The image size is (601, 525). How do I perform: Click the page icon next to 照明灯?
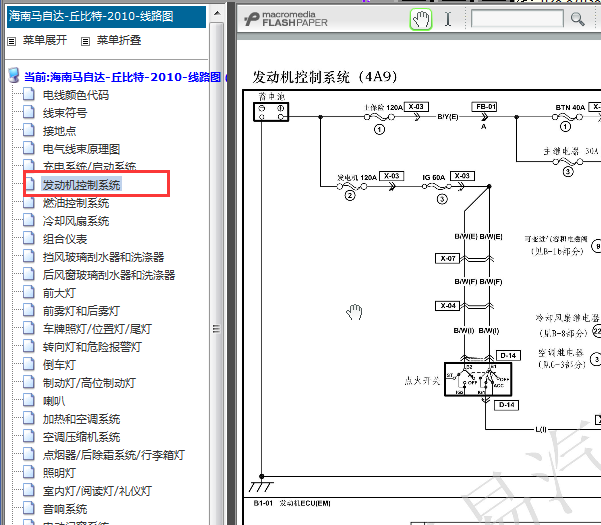tap(29, 472)
